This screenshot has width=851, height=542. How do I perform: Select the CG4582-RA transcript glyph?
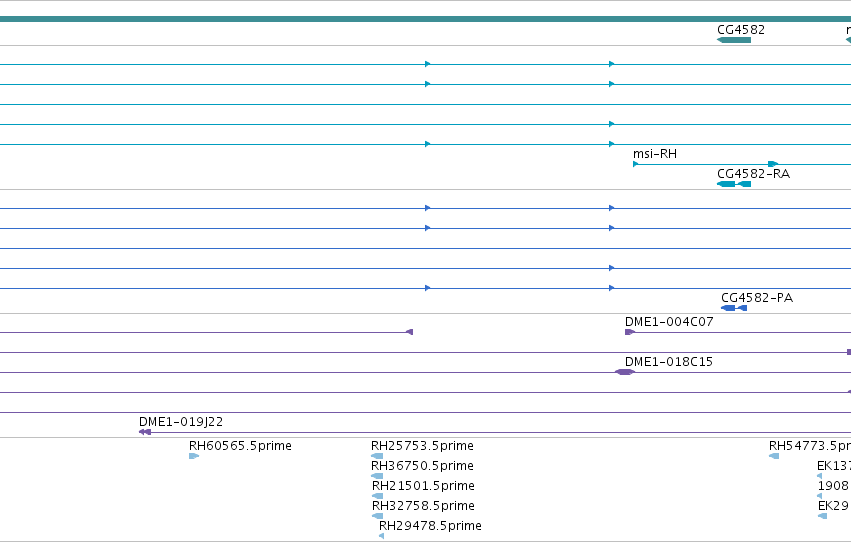coord(734,184)
